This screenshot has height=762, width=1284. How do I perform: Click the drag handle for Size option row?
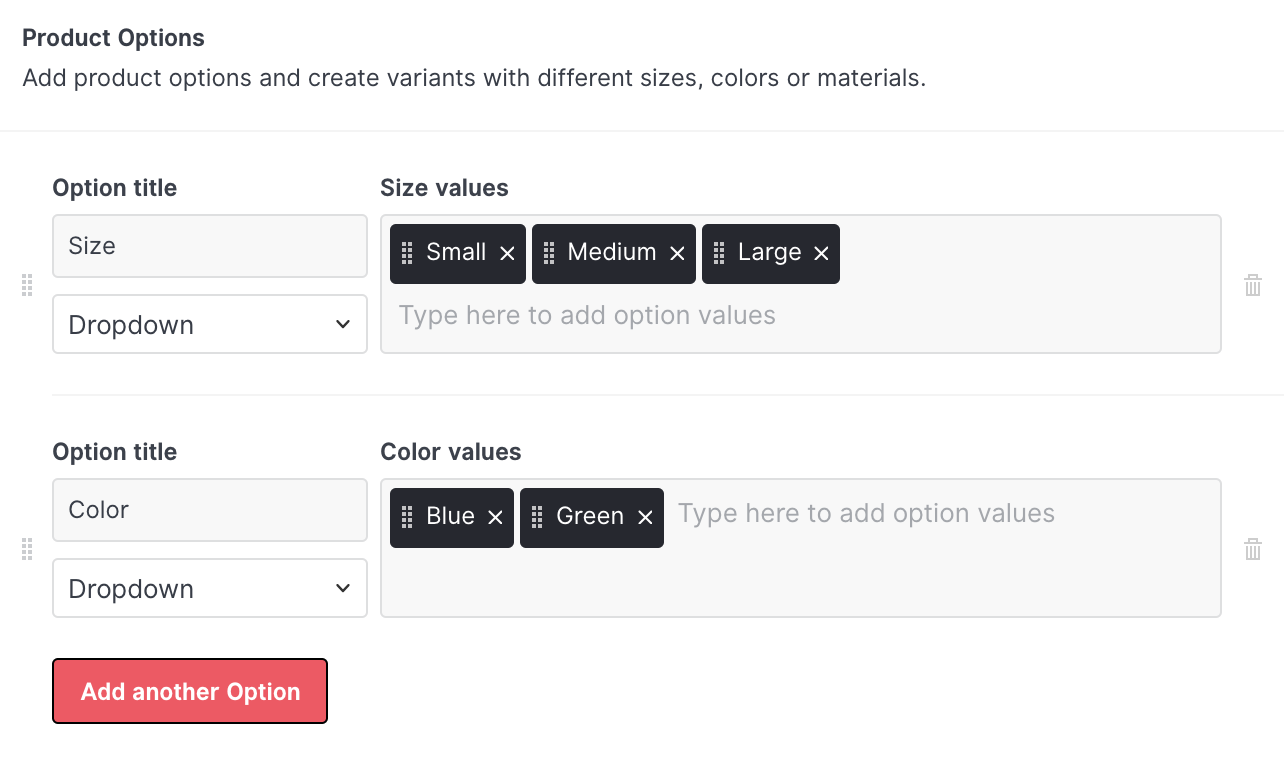[x=27, y=285]
